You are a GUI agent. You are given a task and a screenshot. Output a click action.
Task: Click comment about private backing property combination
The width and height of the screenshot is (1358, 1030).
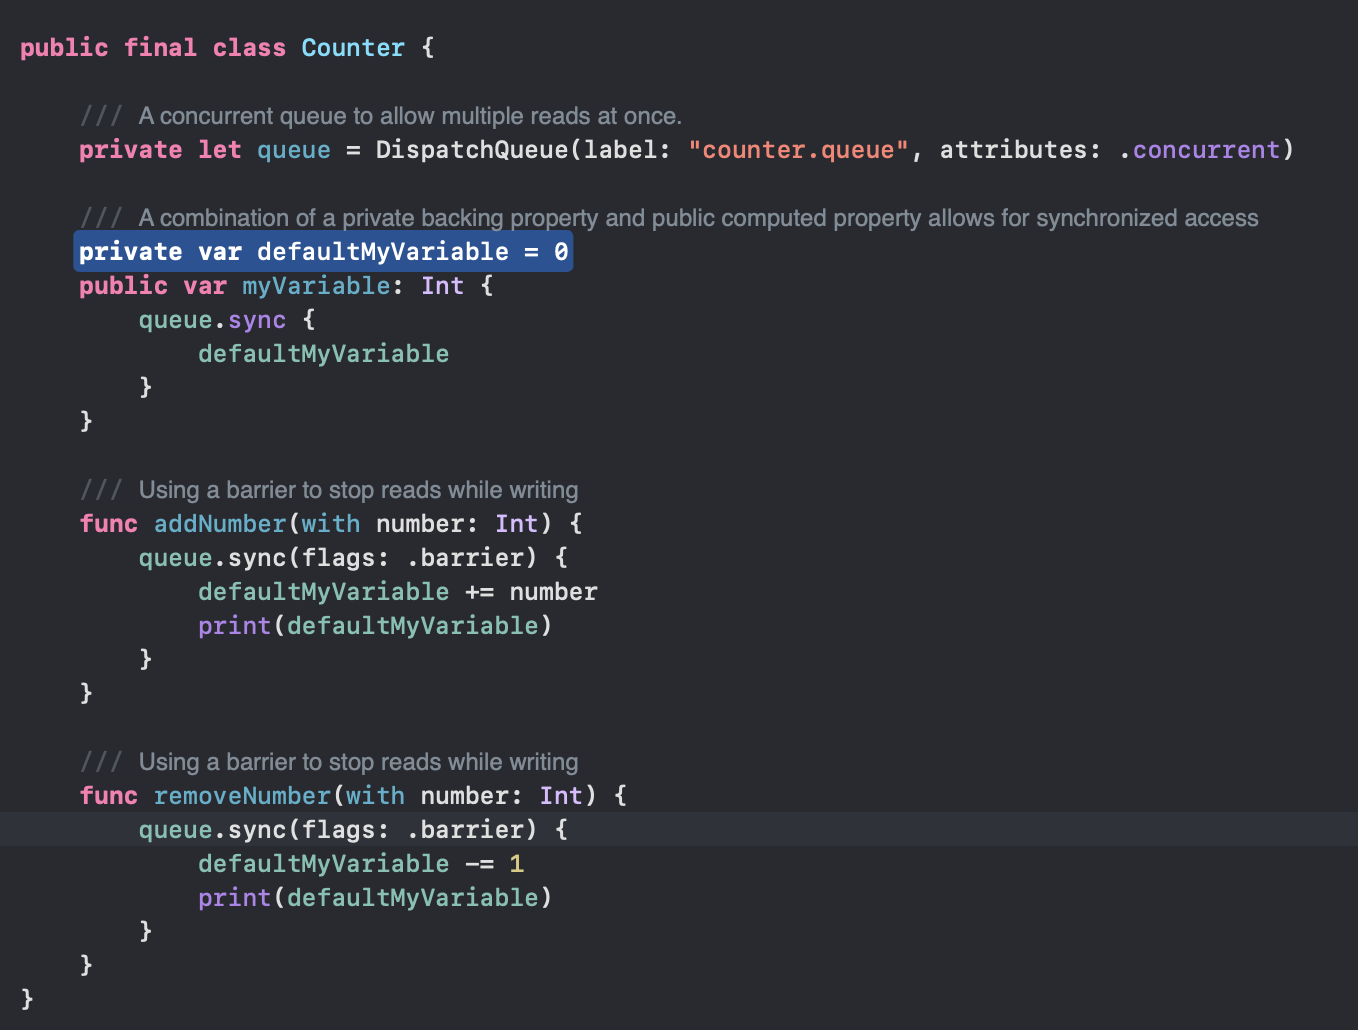pyautogui.click(x=669, y=218)
